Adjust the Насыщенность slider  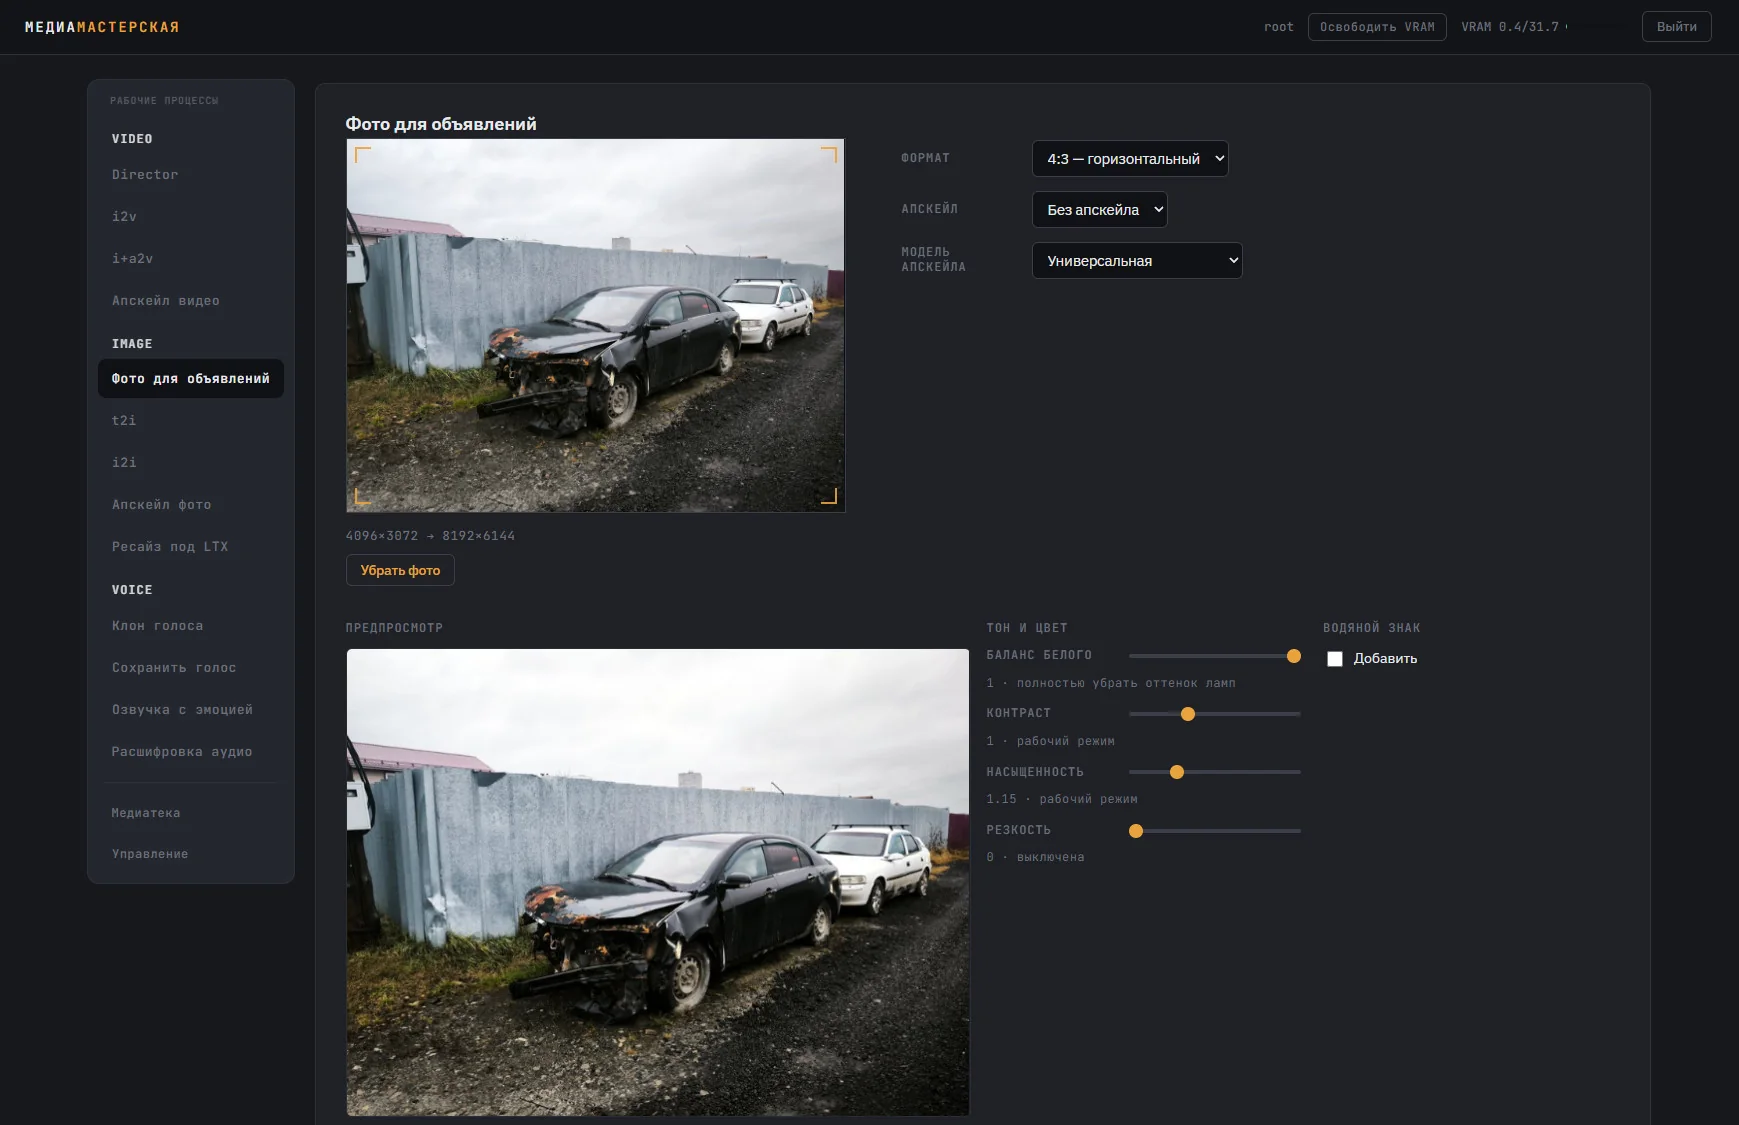[1214, 772]
